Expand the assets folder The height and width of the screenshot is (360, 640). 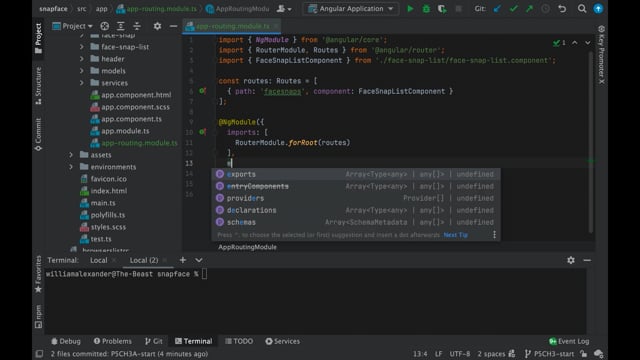click(x=71, y=155)
